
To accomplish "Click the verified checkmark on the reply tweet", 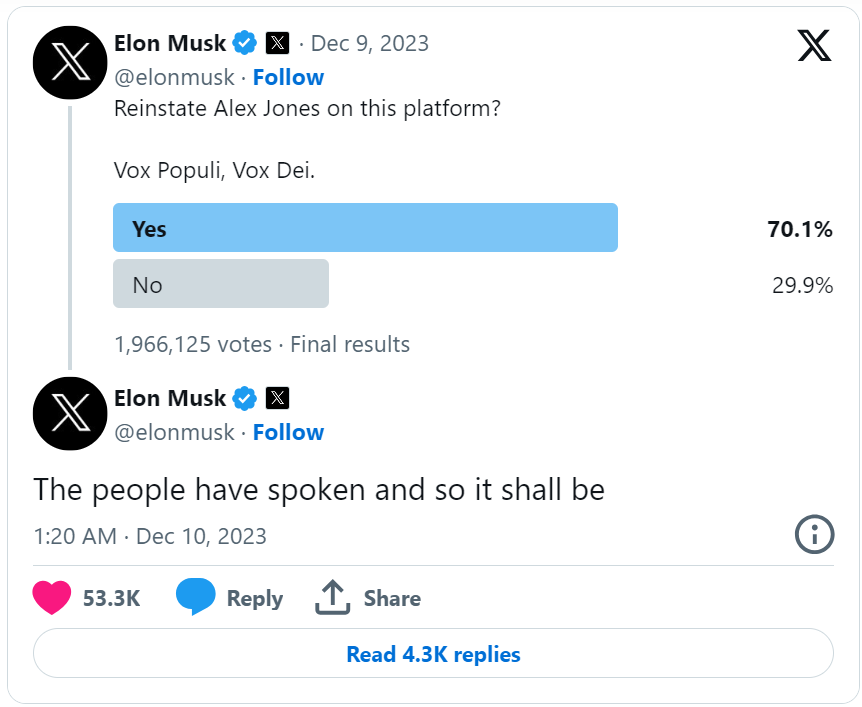I will pos(245,398).
